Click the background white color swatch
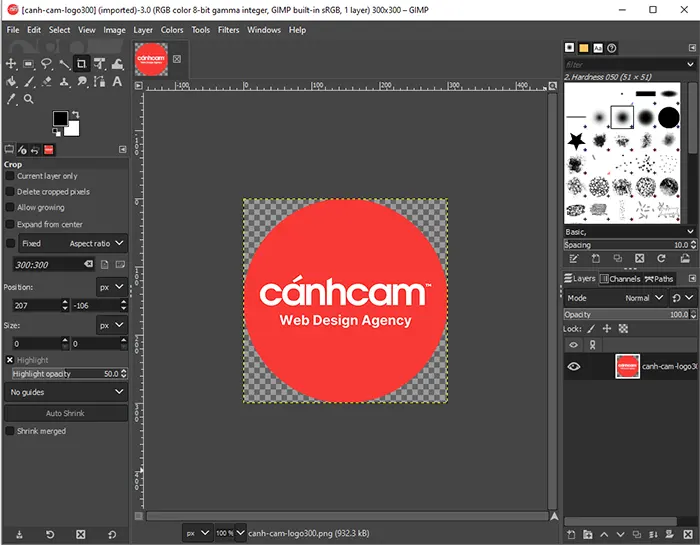 [74, 130]
